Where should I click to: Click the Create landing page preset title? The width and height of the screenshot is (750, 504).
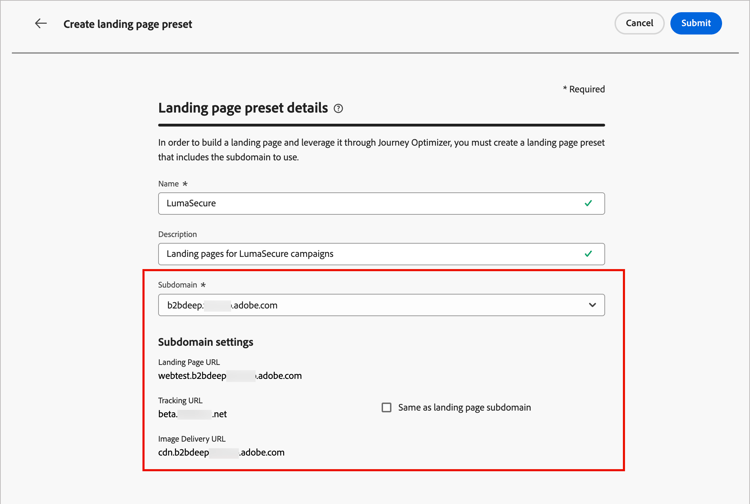(x=128, y=24)
